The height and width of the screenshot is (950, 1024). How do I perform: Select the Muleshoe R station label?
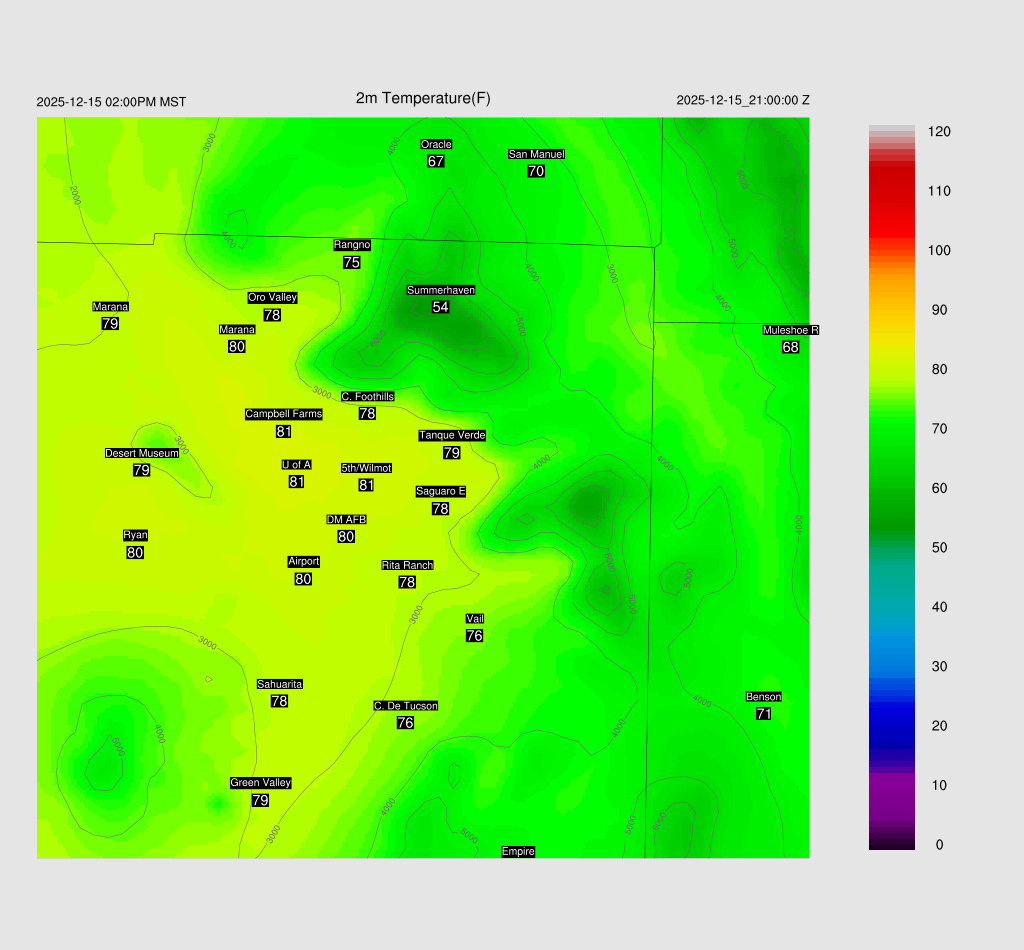coord(791,330)
